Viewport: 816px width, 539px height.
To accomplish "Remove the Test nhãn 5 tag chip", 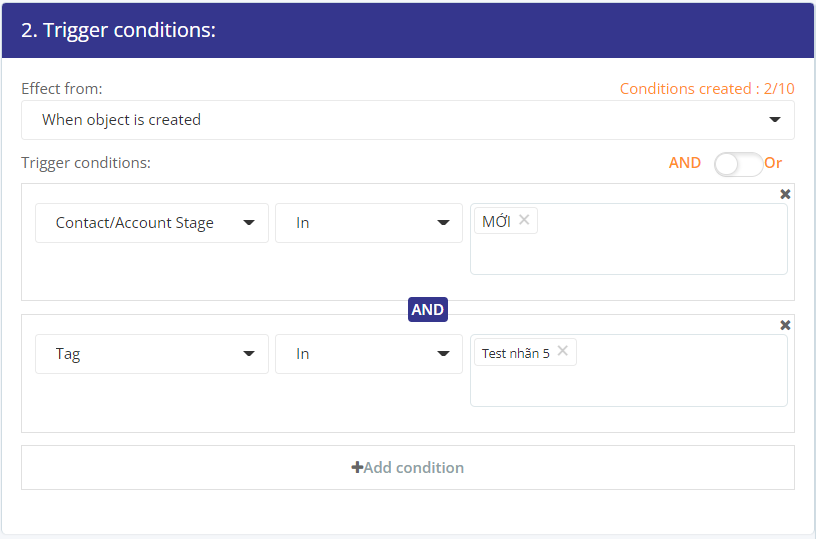I will pyautogui.click(x=563, y=351).
